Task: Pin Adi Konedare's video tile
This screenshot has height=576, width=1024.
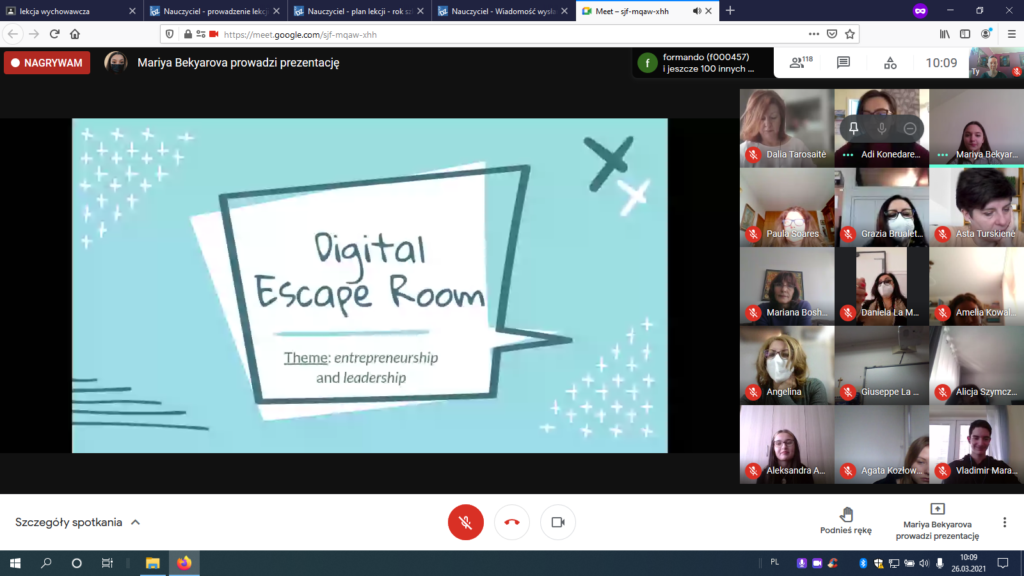Action: tap(854, 128)
